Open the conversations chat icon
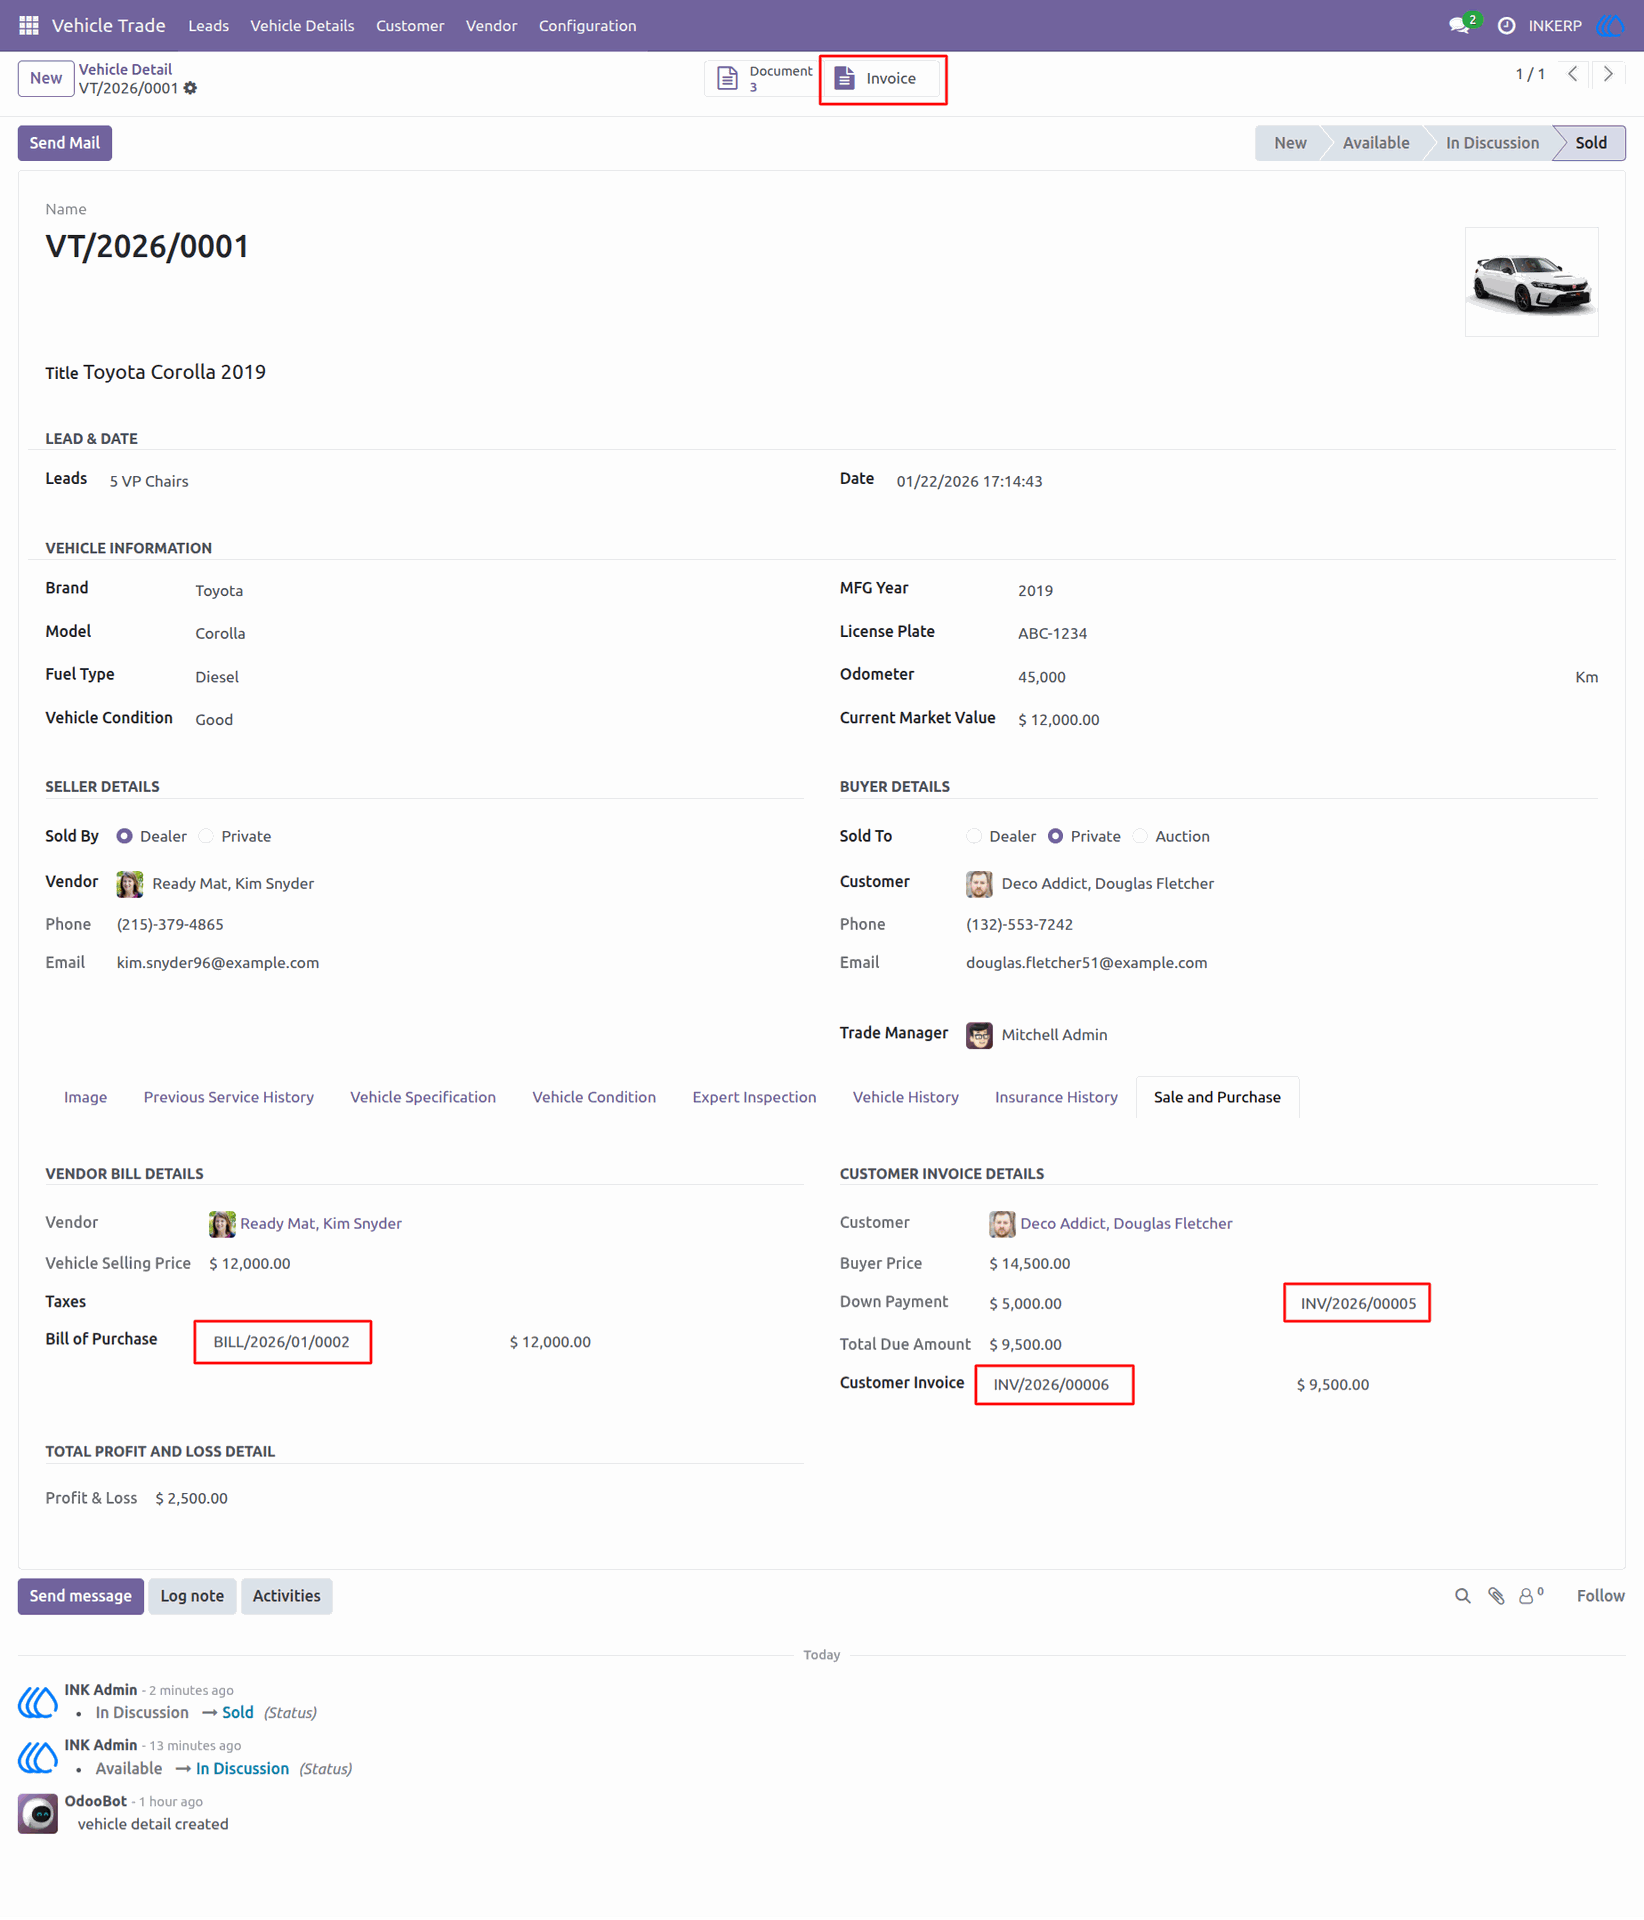The image size is (1644, 1920). coord(1460,26)
